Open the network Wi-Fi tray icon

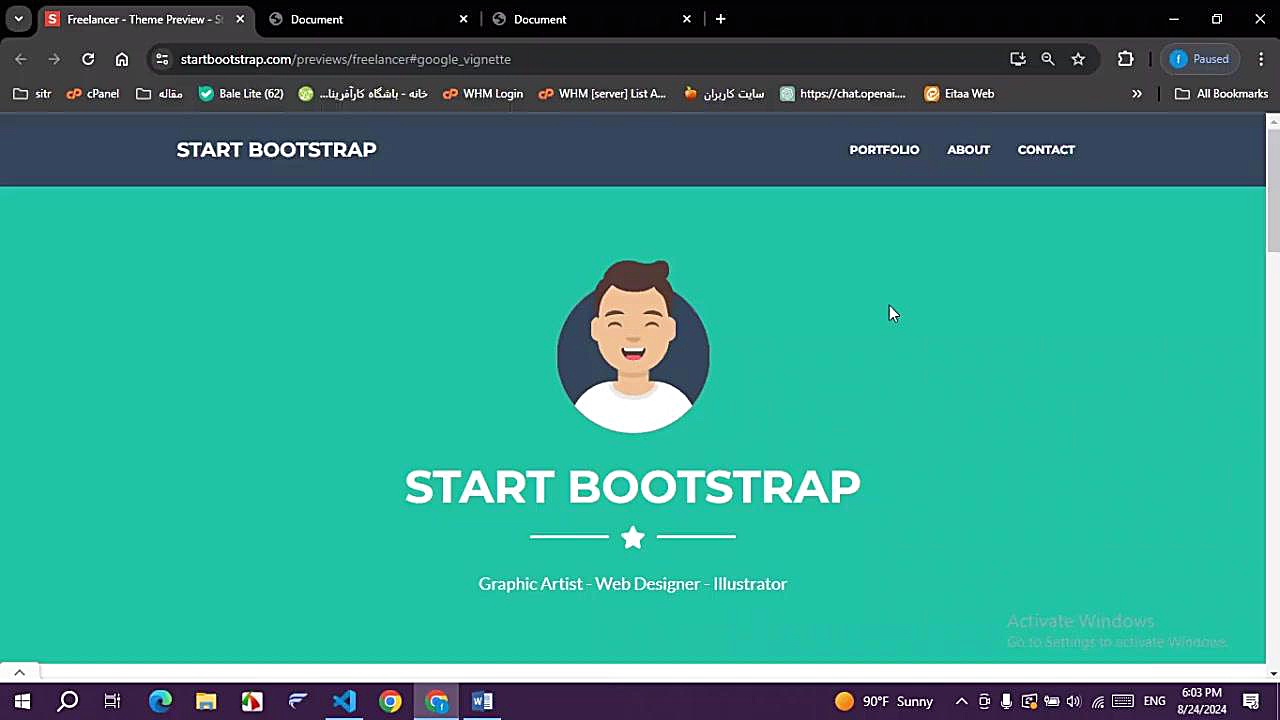(1098, 701)
